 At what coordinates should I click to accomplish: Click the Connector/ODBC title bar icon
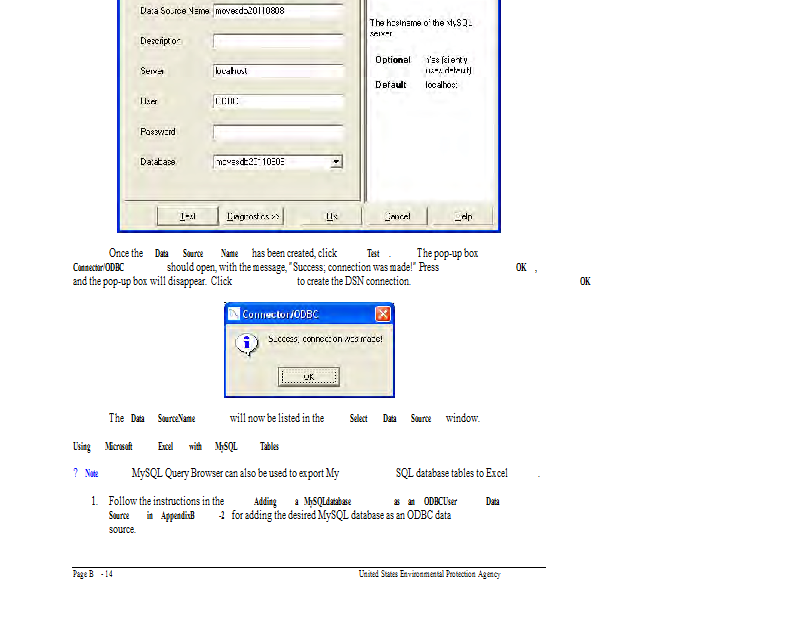[x=233, y=314]
